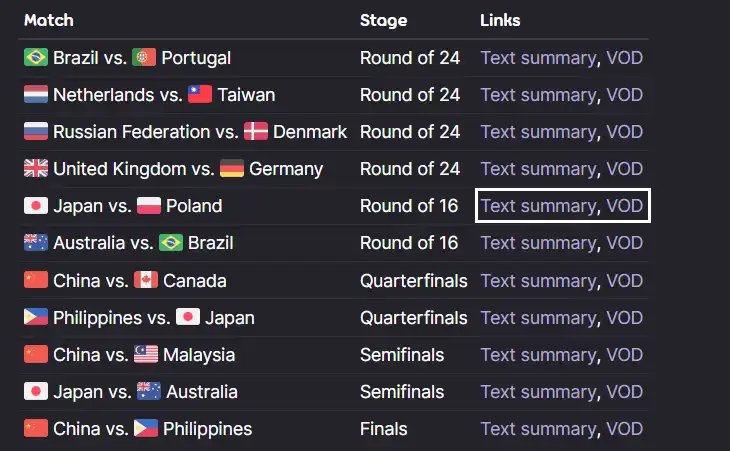Click the Poland flag icon
Viewport: 730px width, 451px height.
[x=149, y=206]
